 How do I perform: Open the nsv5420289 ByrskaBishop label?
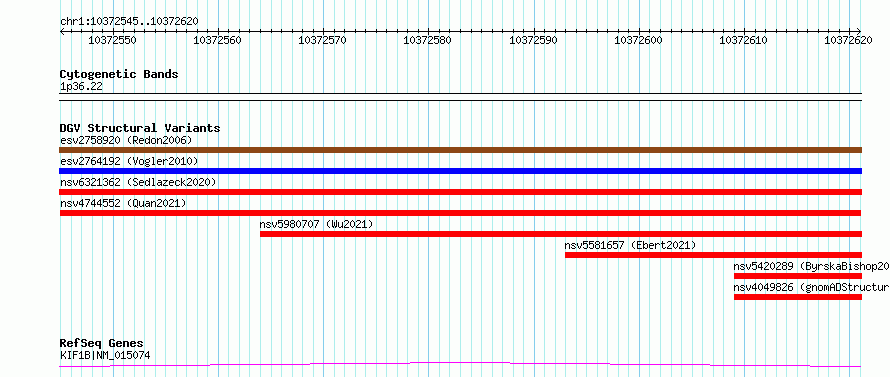coord(812,266)
